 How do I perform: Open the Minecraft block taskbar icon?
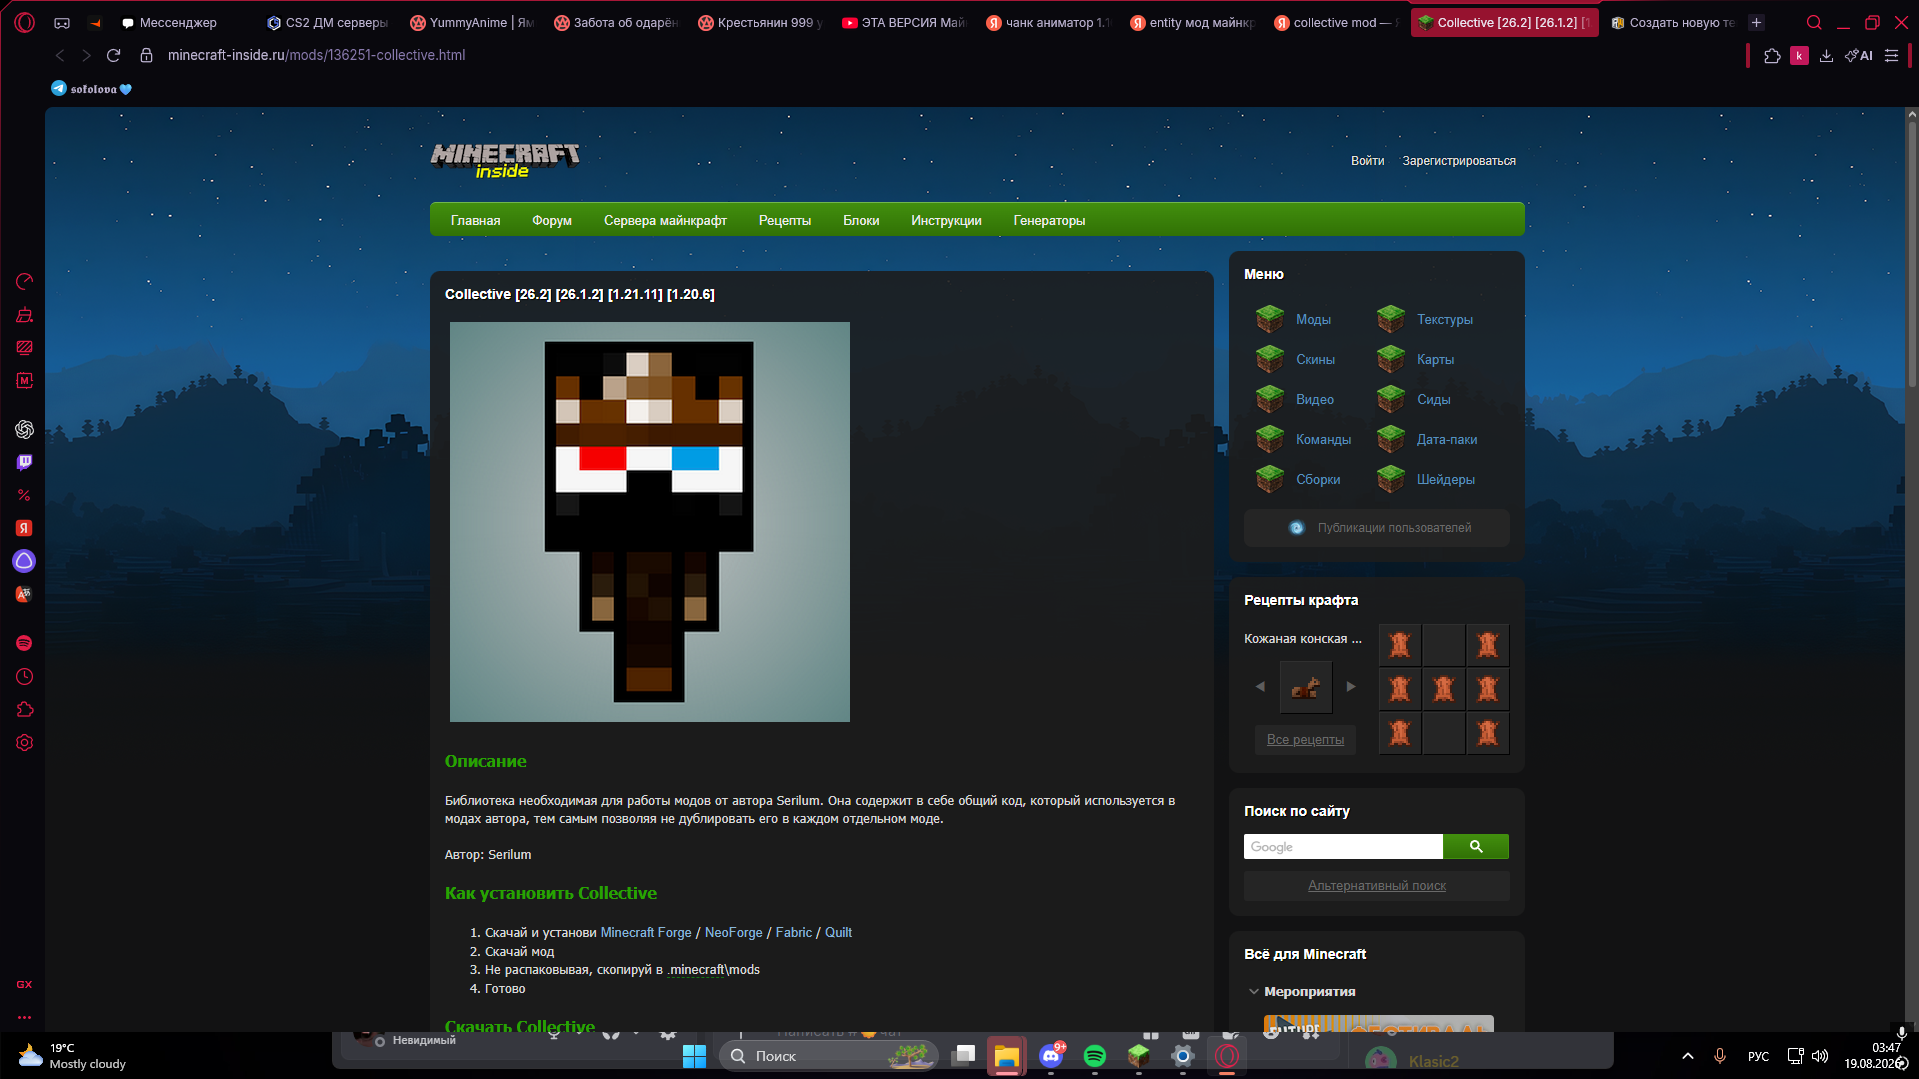(x=1139, y=1056)
